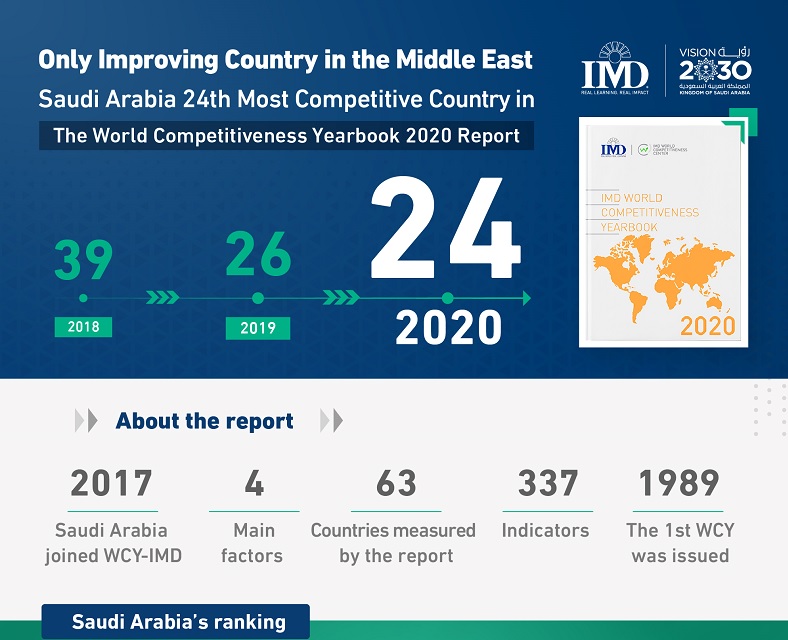Click the 1989 statistic number
Viewport: 788px width, 640px height.
pyautogui.click(x=679, y=483)
